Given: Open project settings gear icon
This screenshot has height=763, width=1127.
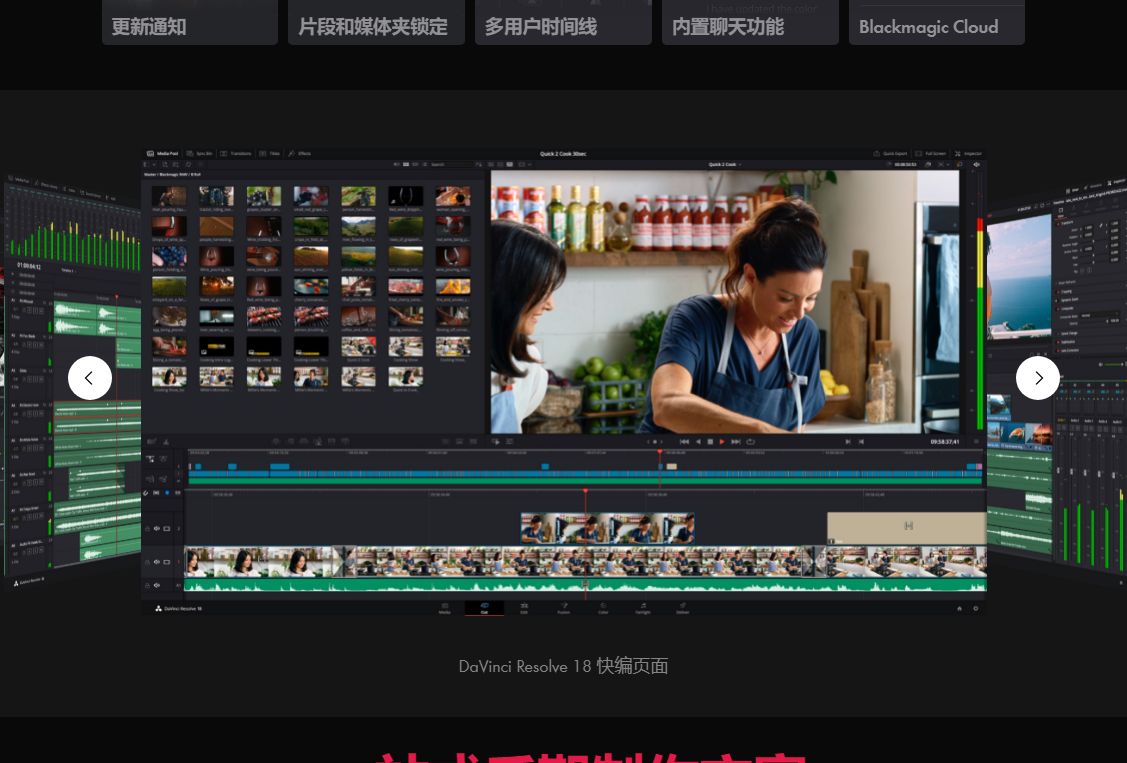Looking at the screenshot, I should pyautogui.click(x=975, y=609).
